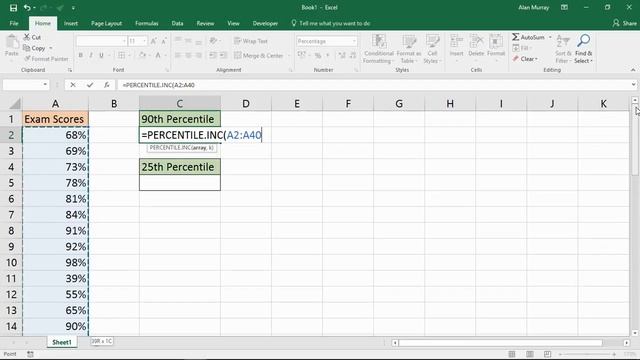Select column C header
Screen dimensions: 640x360
click(180, 104)
